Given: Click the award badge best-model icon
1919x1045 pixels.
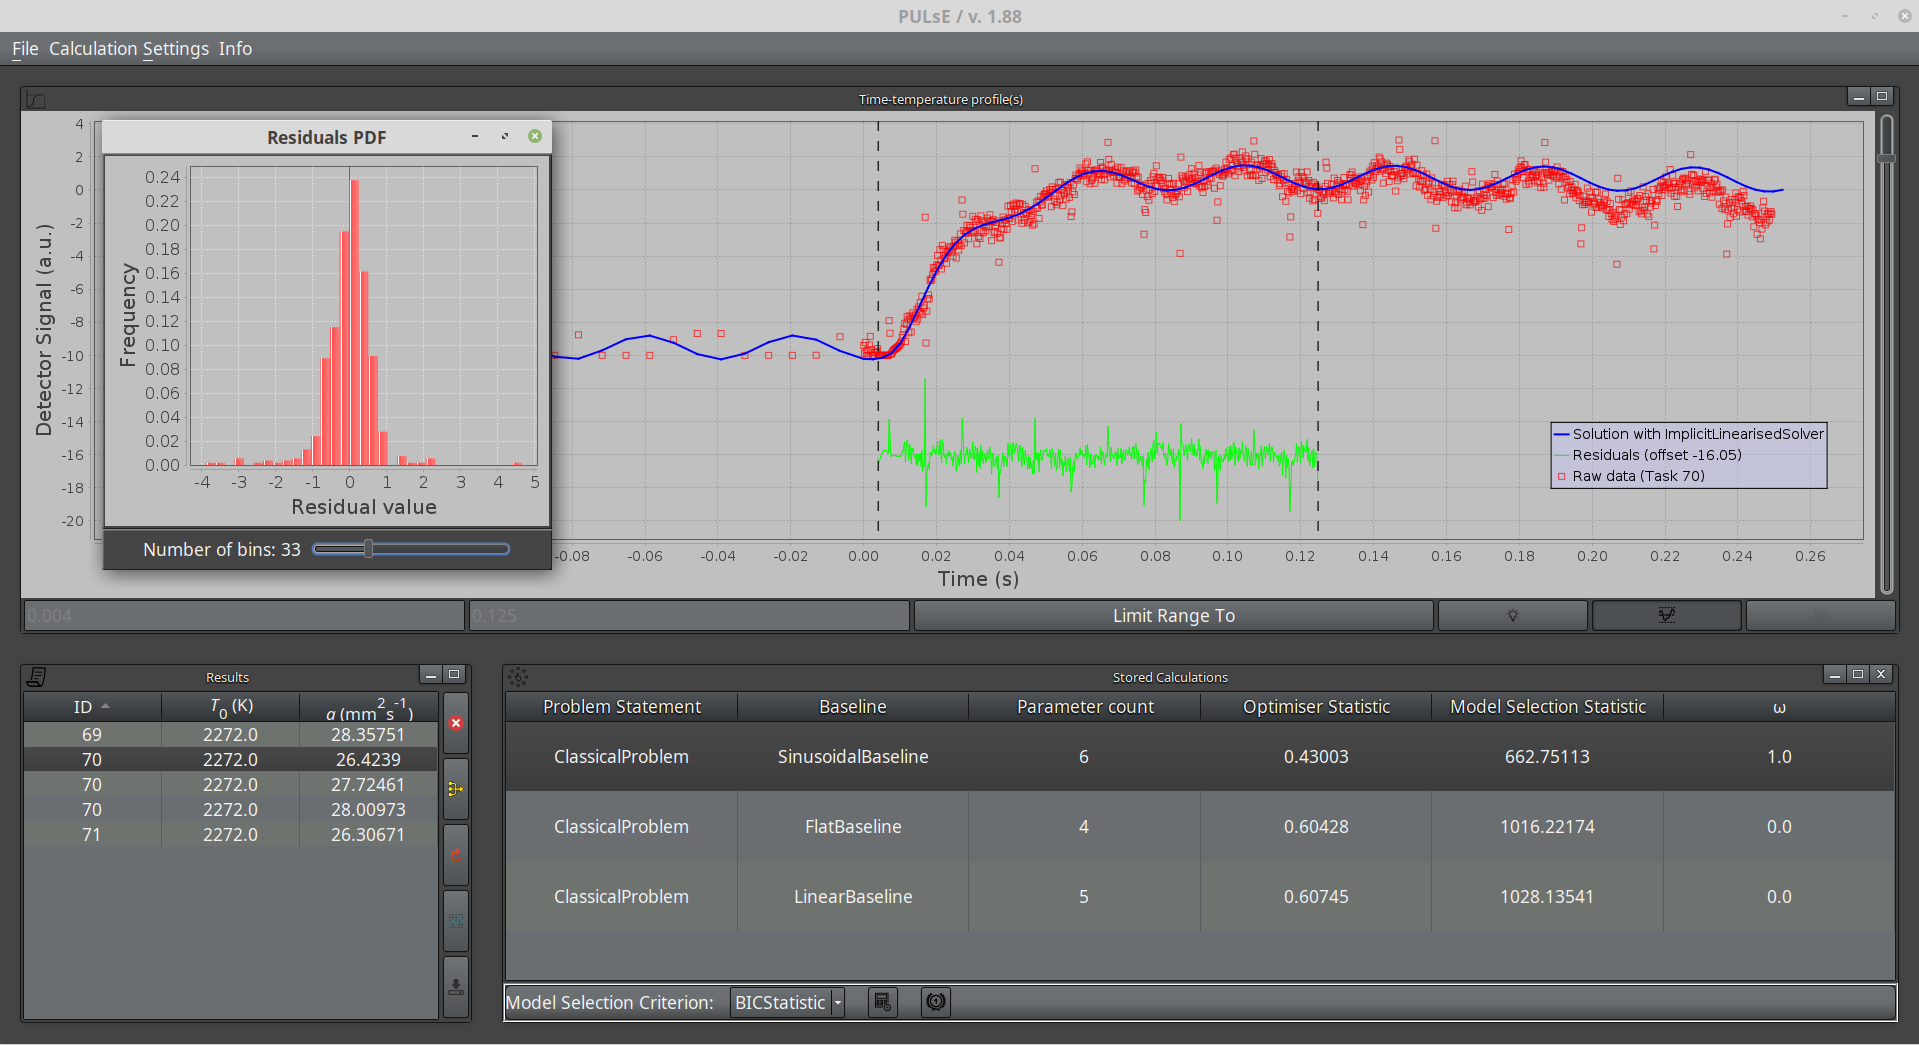Looking at the screenshot, I should pyautogui.click(x=936, y=1002).
